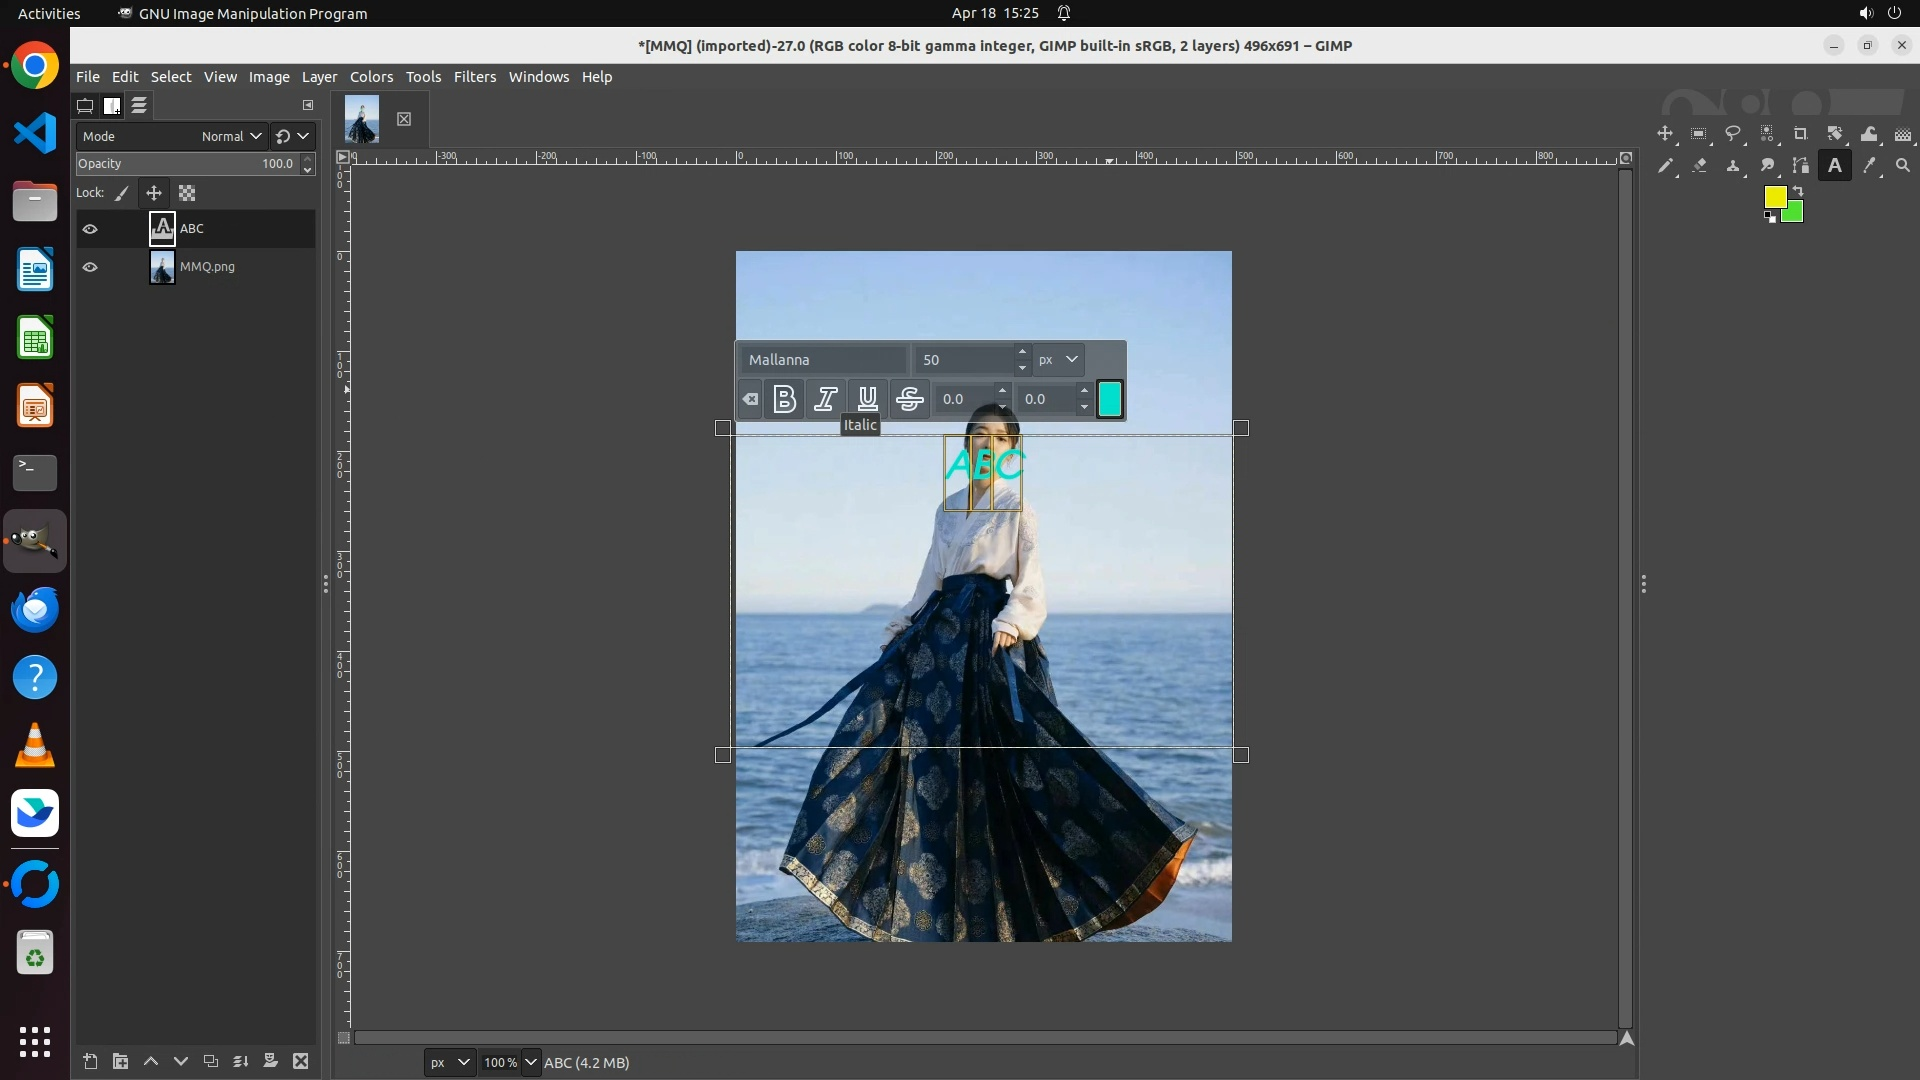This screenshot has height=1080, width=1920.
Task: Toggle Bold in the text overlay
Action: [785, 399]
